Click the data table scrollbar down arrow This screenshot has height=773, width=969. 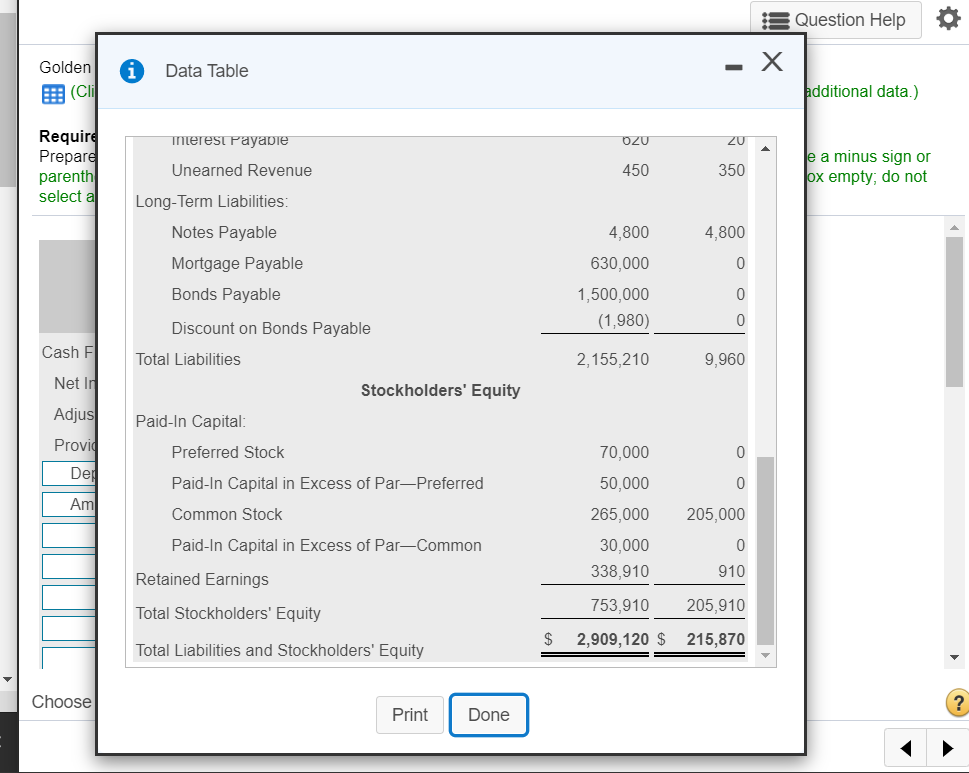point(765,655)
